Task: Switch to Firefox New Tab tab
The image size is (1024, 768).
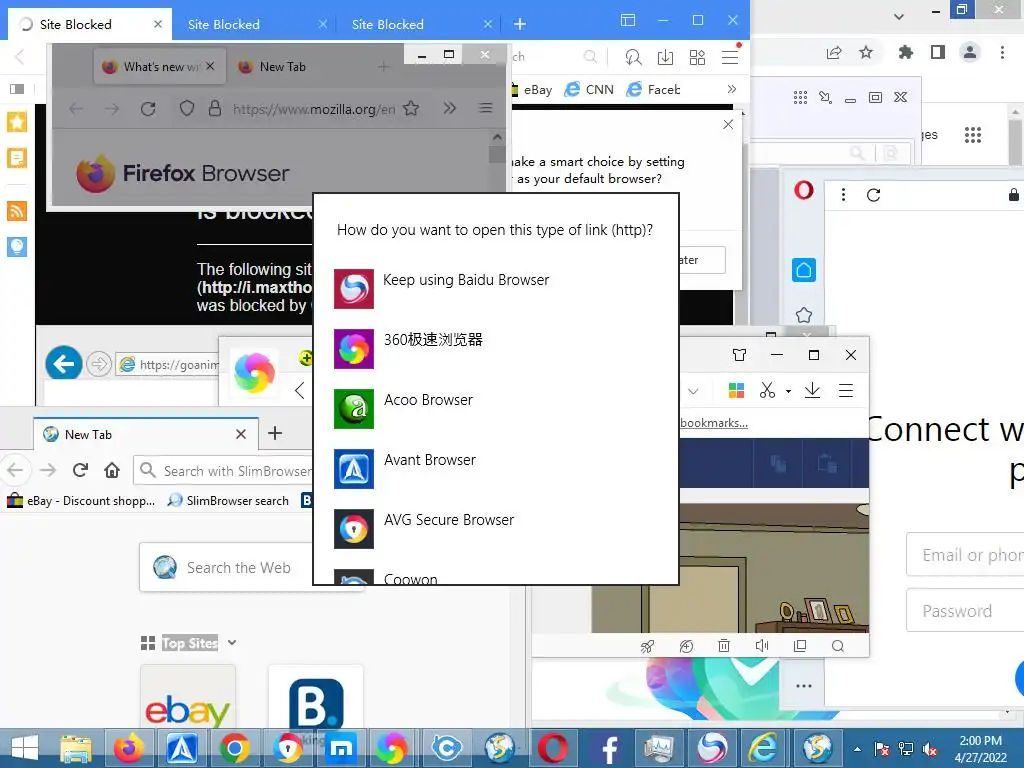Action: pos(282,67)
